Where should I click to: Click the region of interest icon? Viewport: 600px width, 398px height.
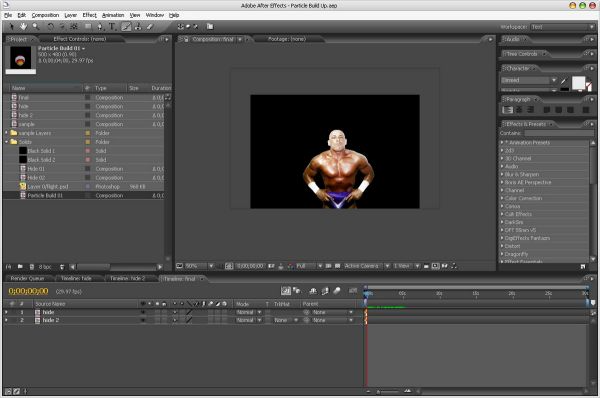(328, 266)
